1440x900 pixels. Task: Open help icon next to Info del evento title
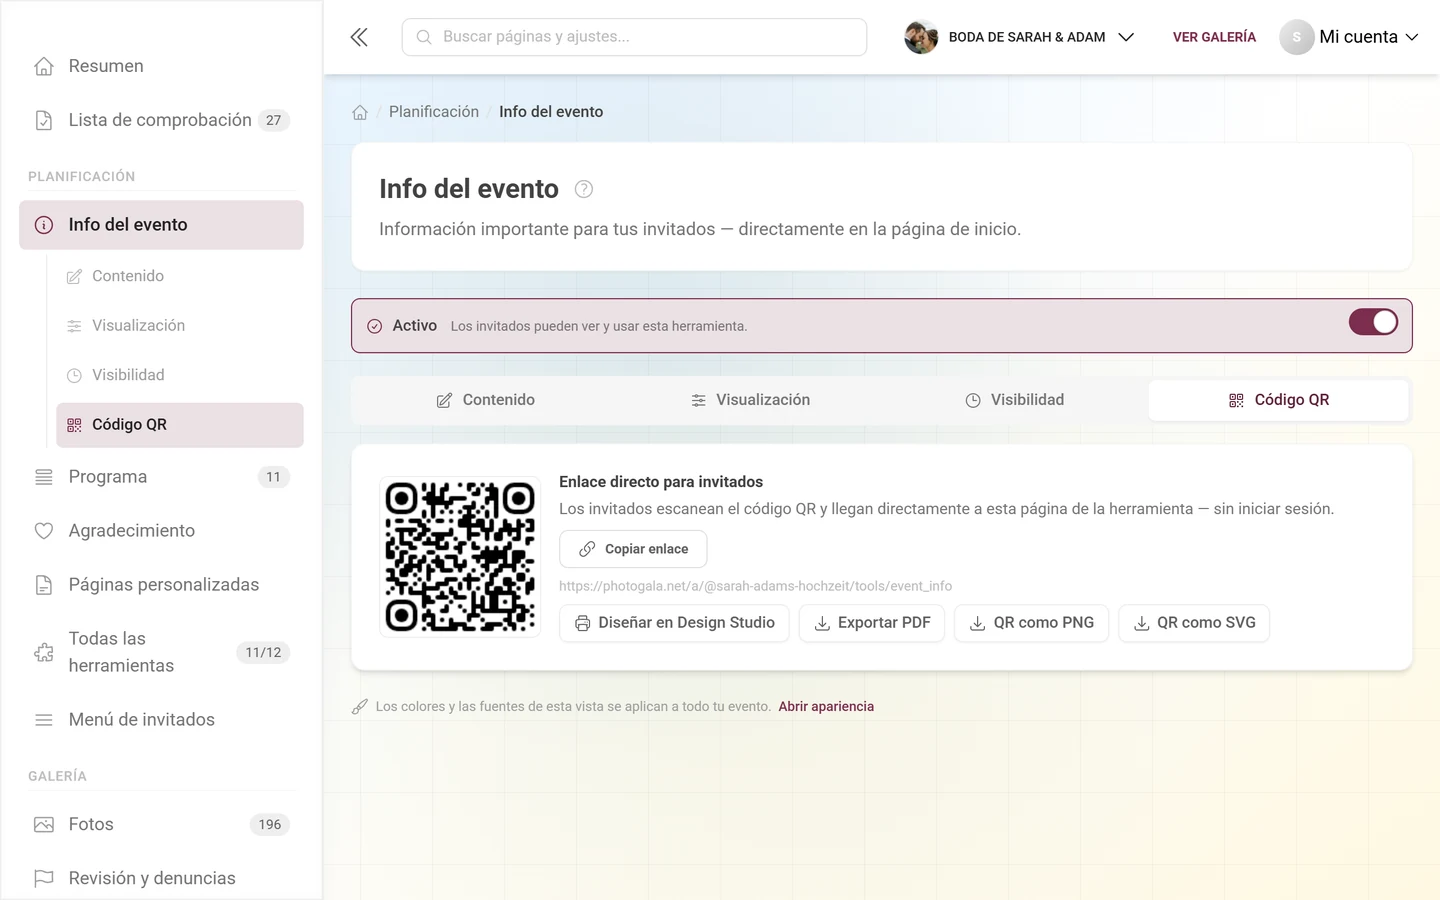coord(584,189)
